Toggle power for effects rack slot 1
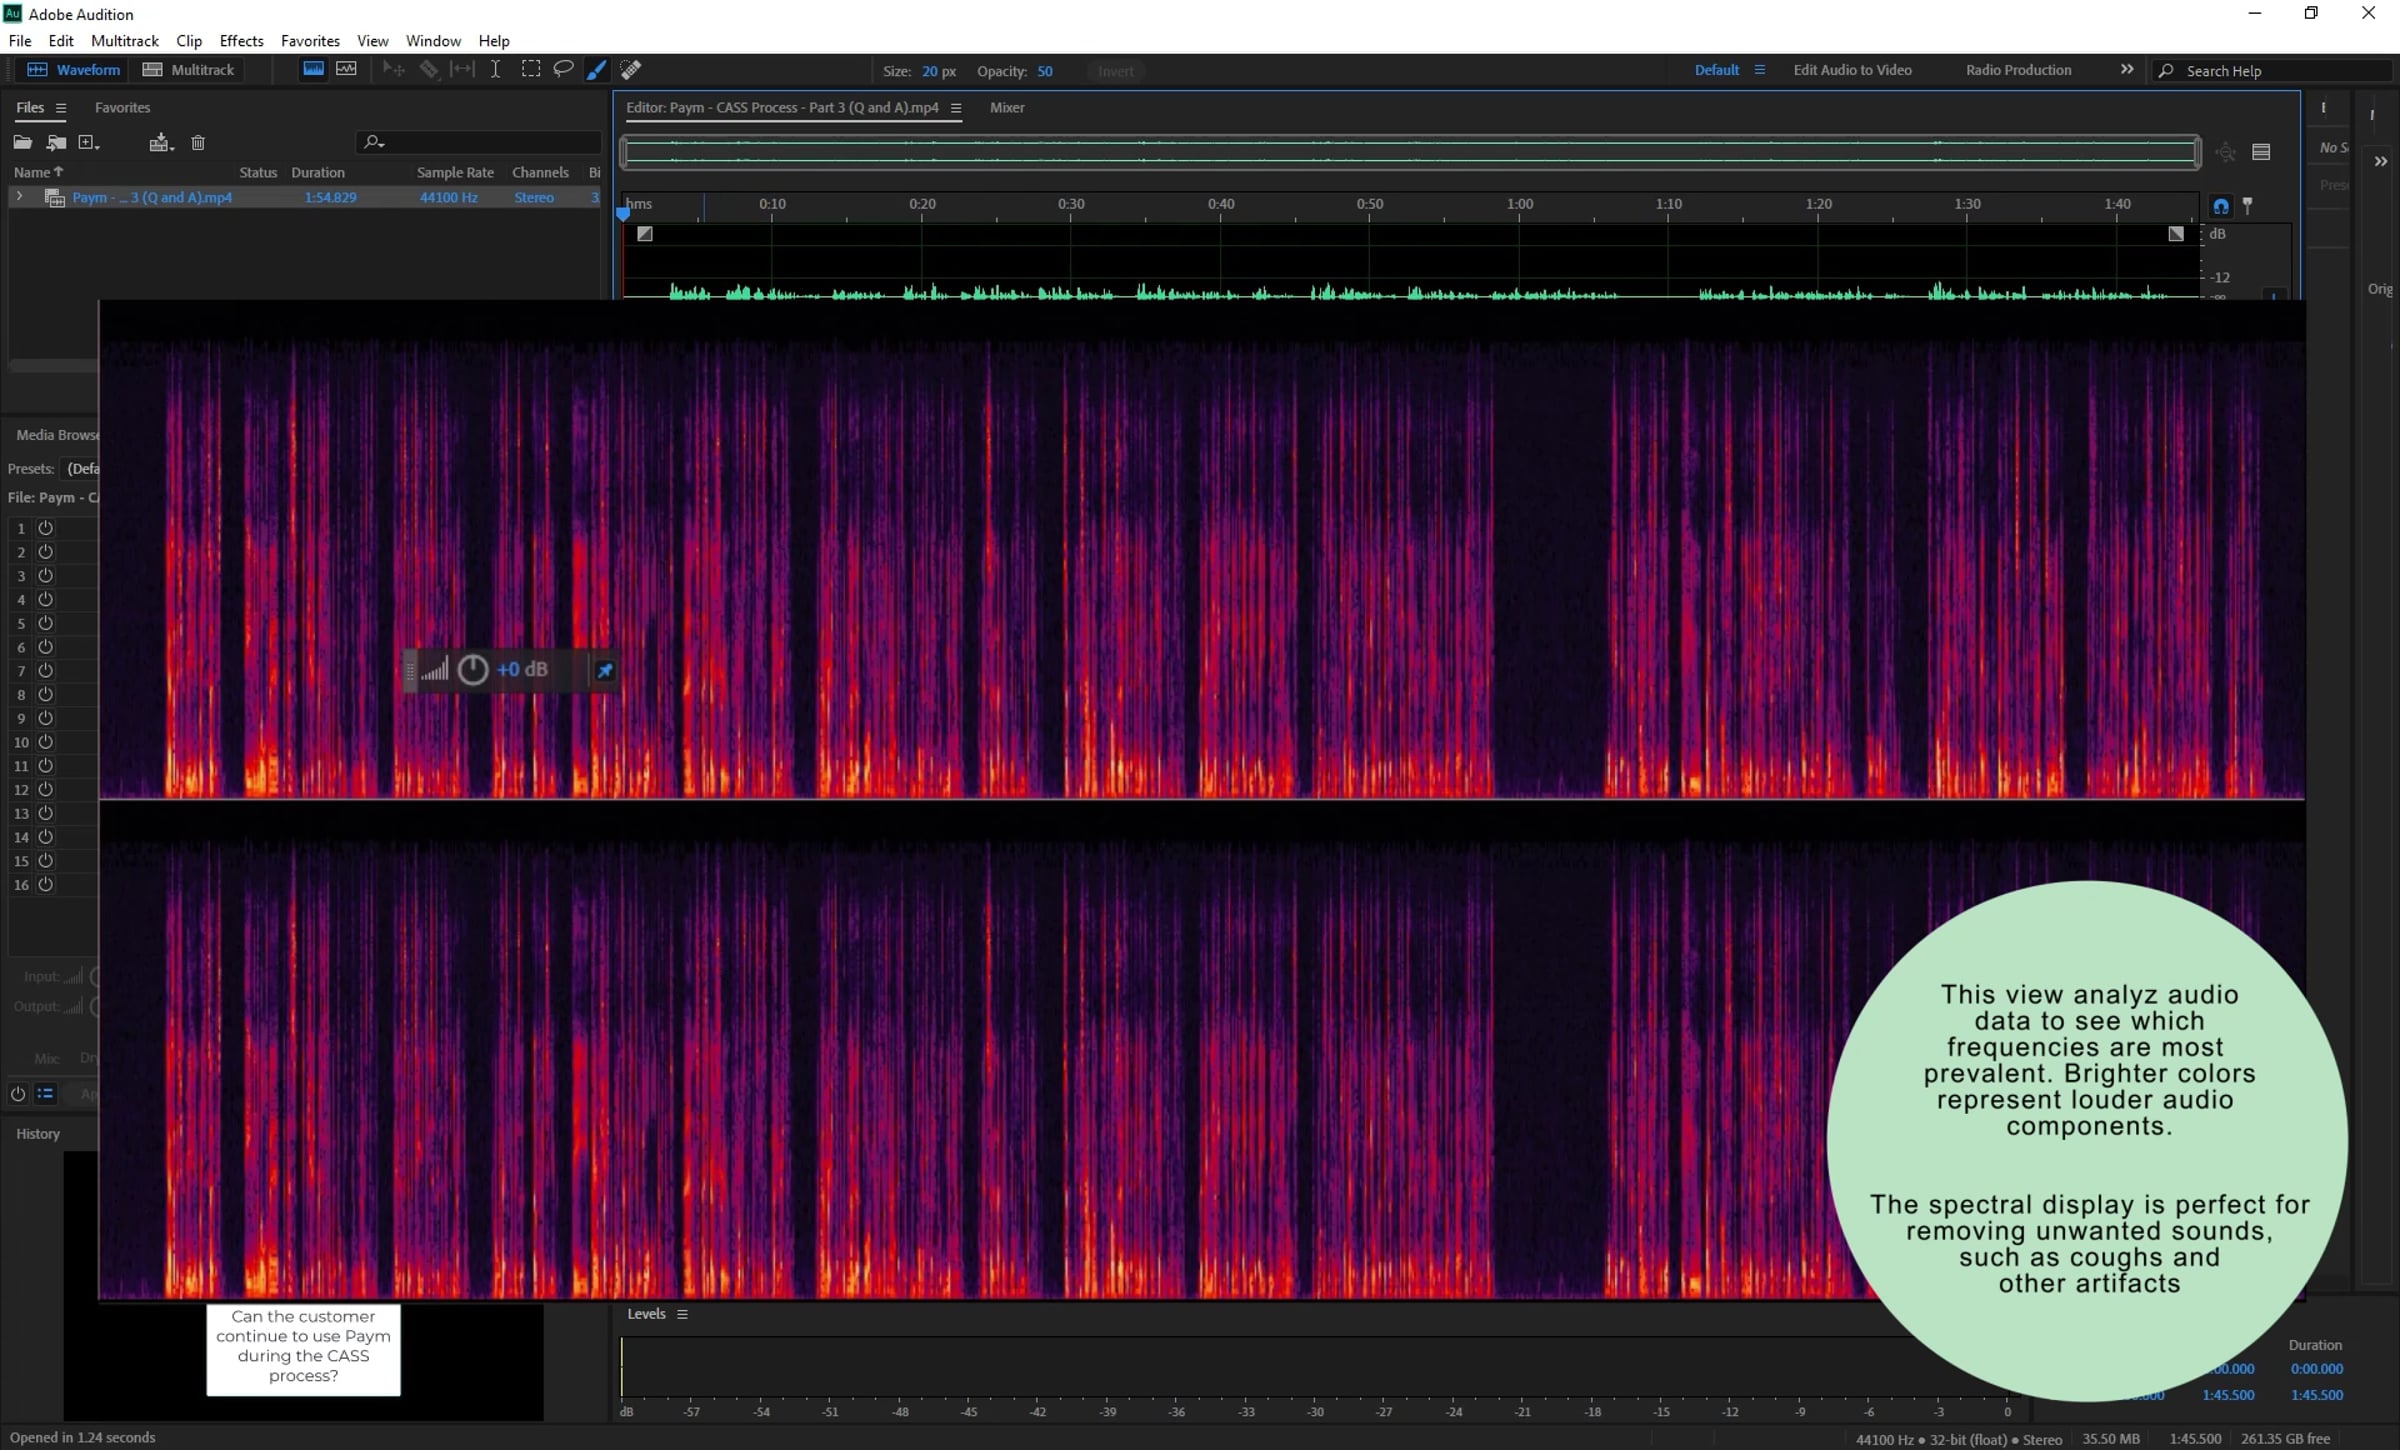 [45, 528]
